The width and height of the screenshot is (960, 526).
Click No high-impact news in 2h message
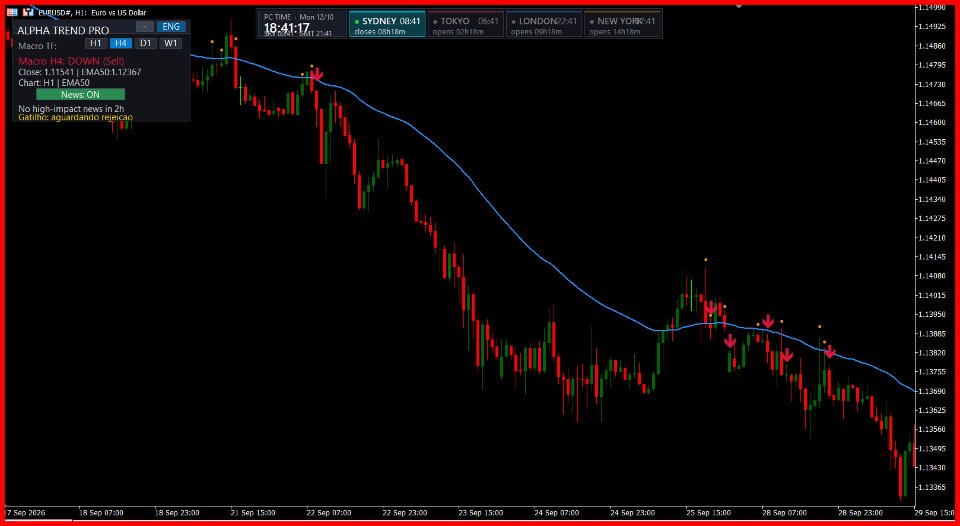click(x=71, y=108)
